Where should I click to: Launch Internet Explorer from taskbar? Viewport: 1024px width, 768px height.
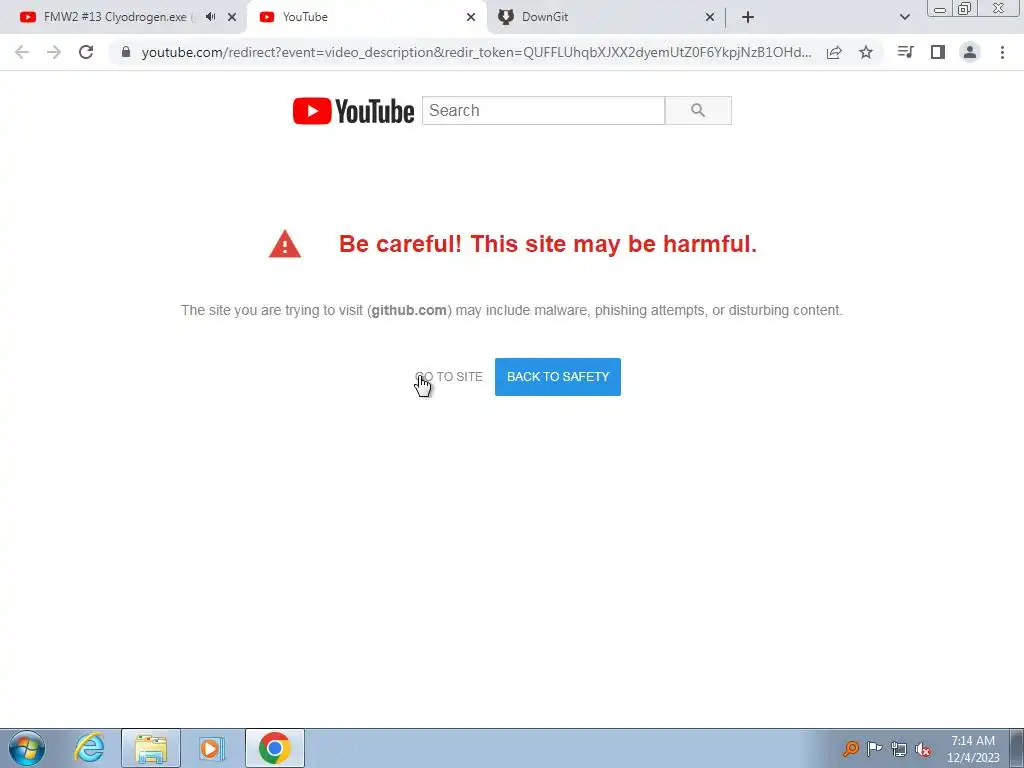89,748
